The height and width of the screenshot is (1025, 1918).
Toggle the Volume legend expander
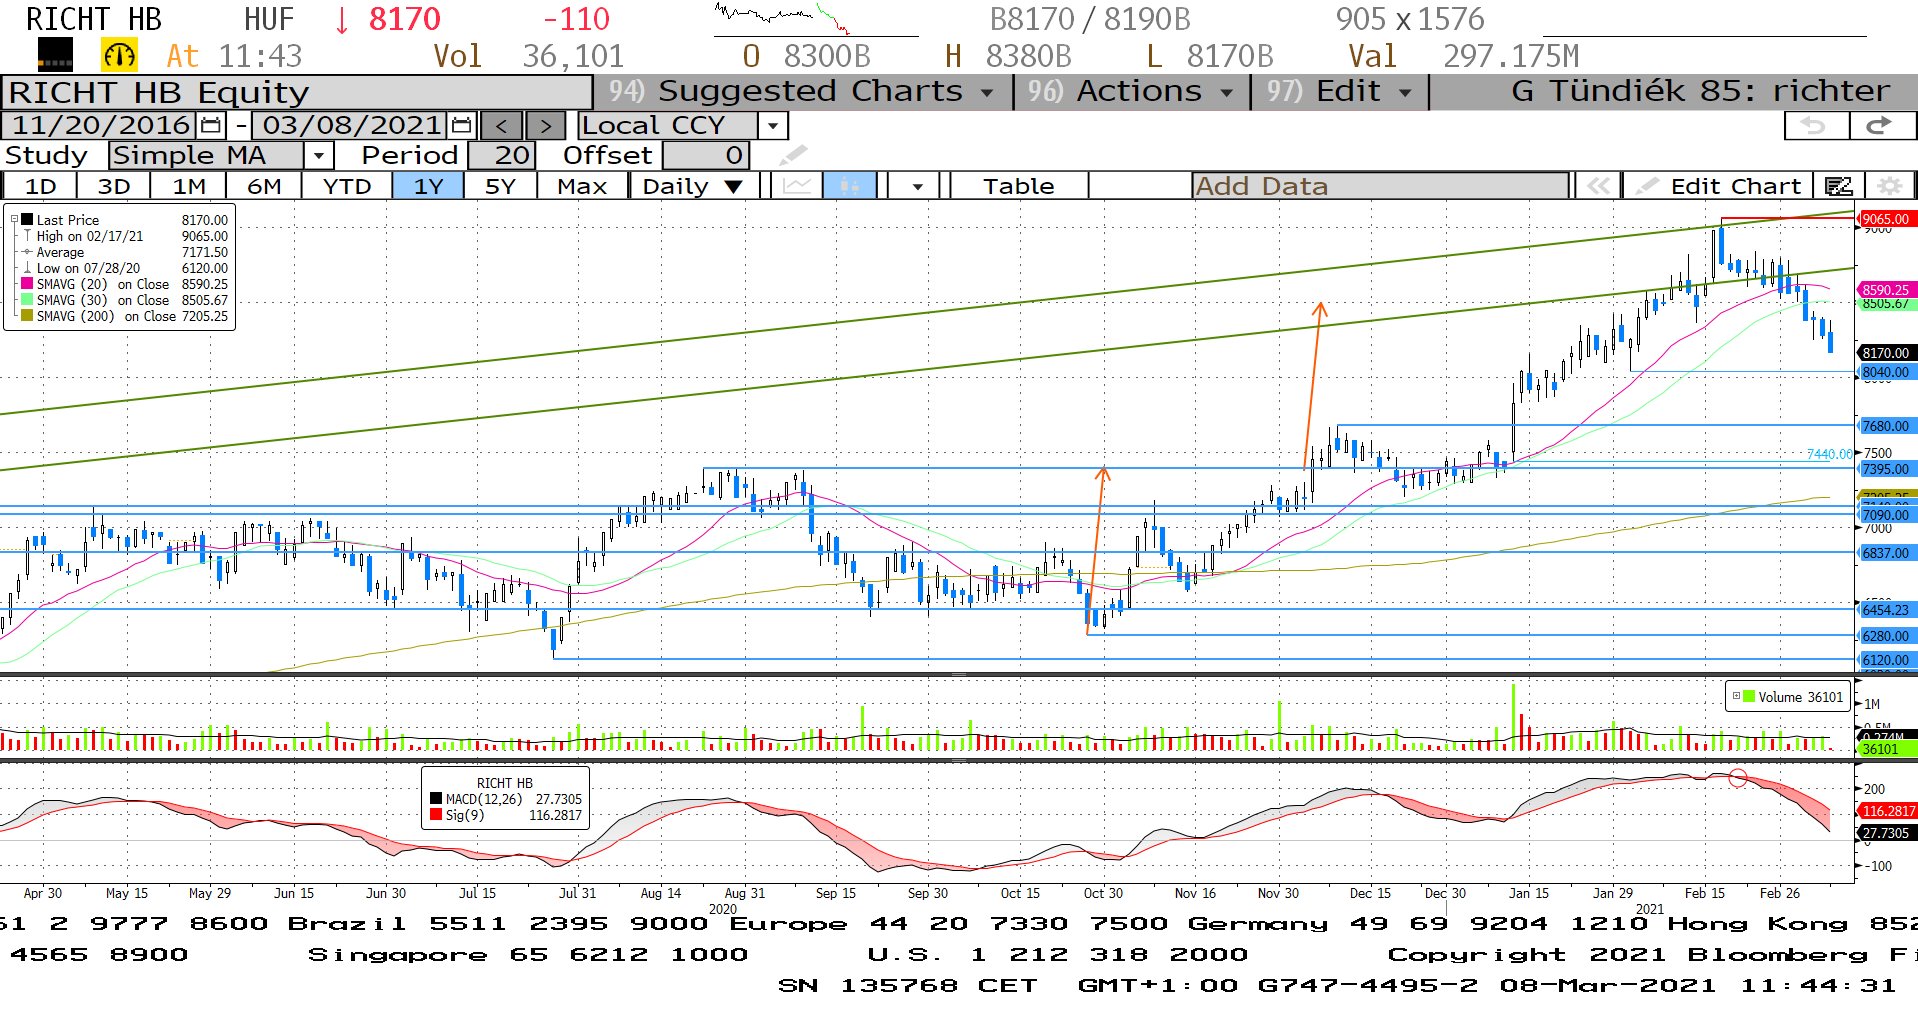point(1736,696)
